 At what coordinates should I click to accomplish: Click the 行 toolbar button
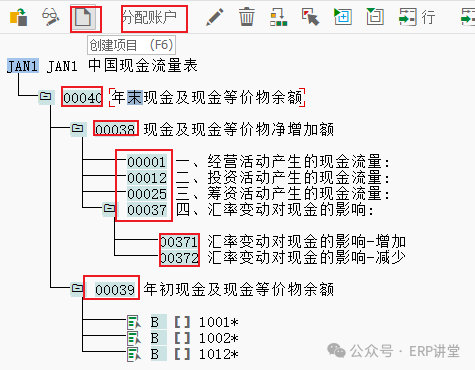(417, 17)
